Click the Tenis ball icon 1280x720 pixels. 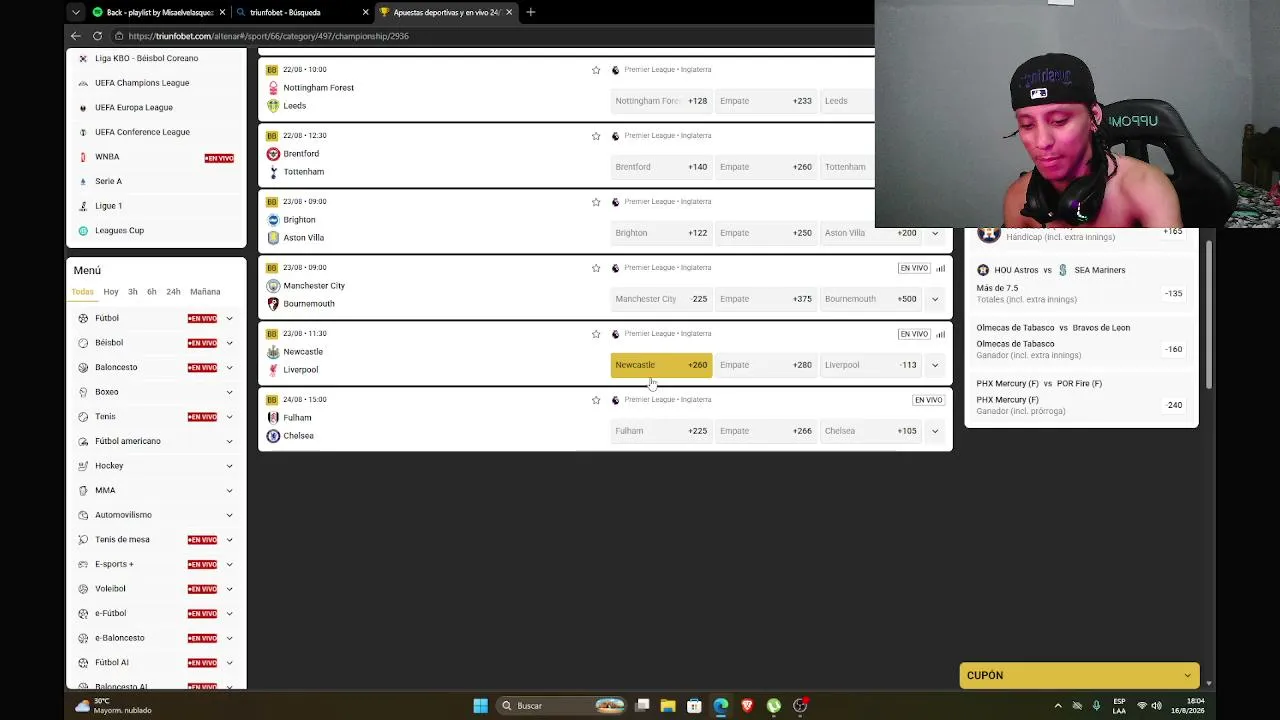[83, 417]
